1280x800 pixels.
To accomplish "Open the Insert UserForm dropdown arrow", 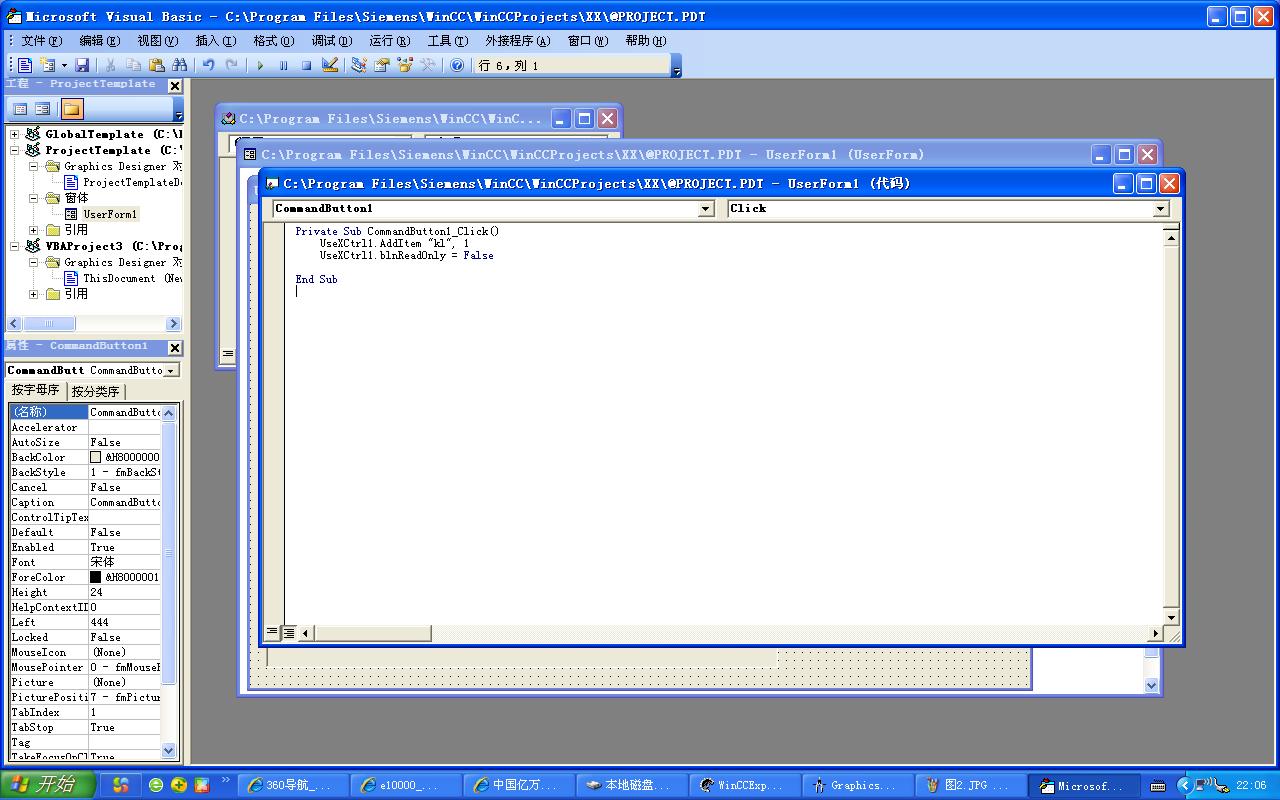I will (x=63, y=65).
